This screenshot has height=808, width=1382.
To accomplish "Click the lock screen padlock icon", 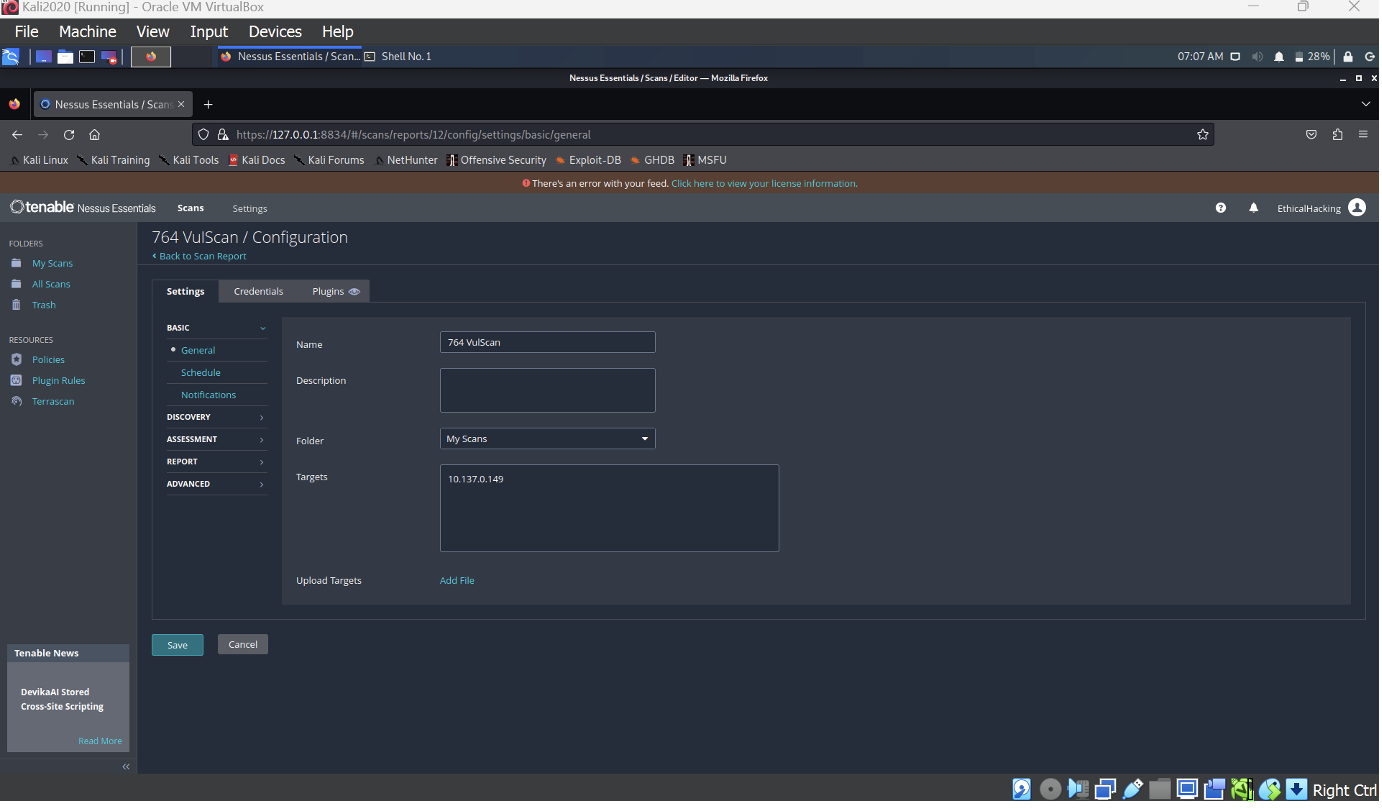I will tap(1348, 57).
